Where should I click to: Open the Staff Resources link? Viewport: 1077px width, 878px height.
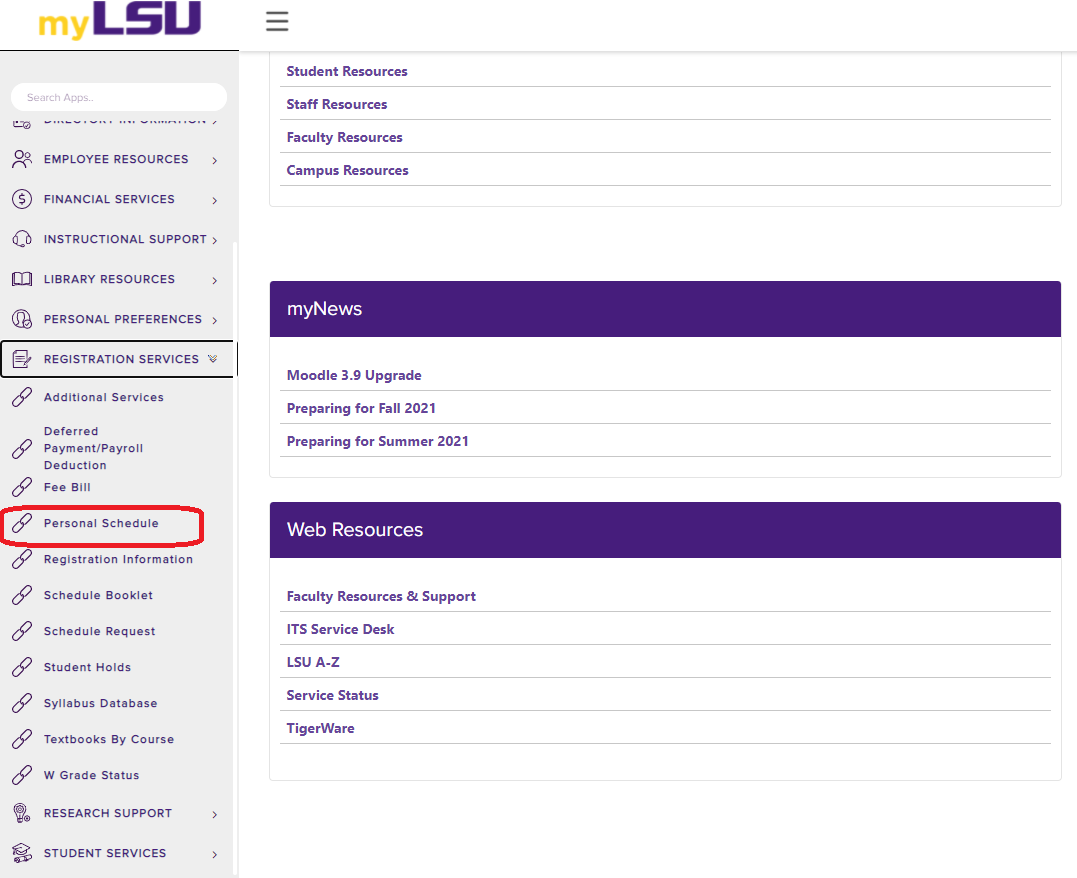tap(337, 104)
